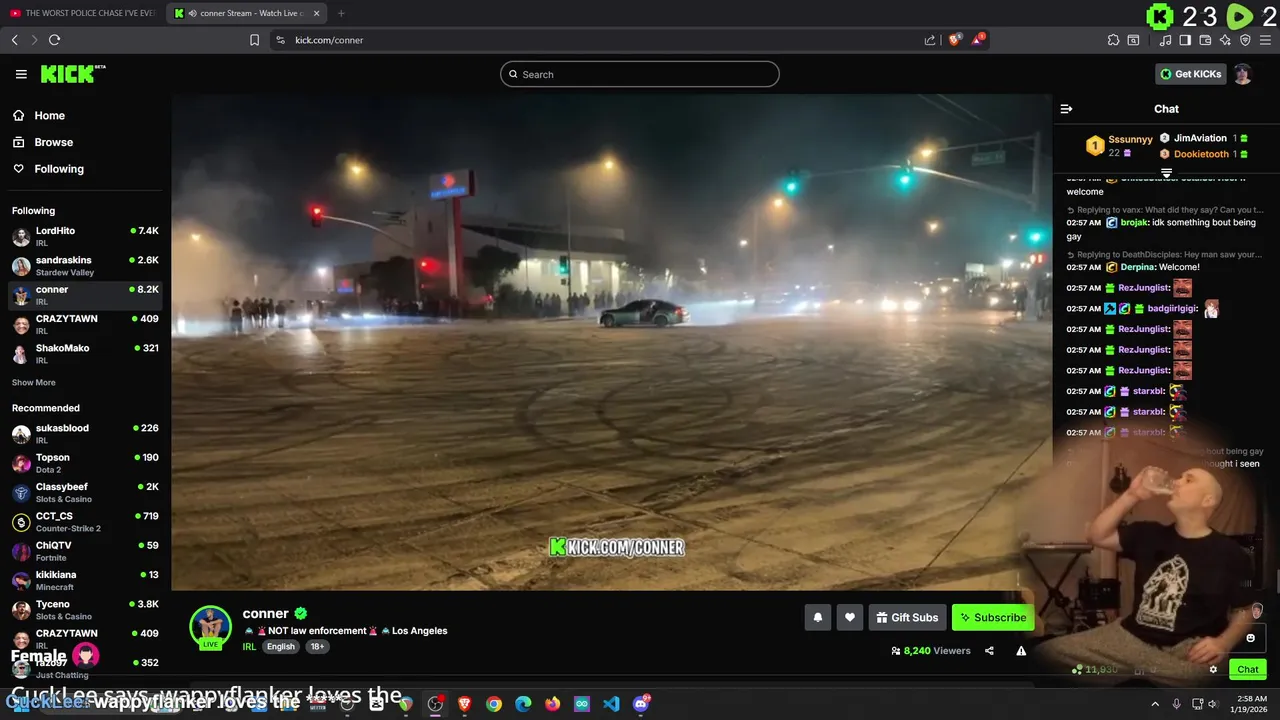Viewport: 1280px width, 720px height.
Task: Click Dookietooth in chat leaderboard
Action: point(1201,154)
